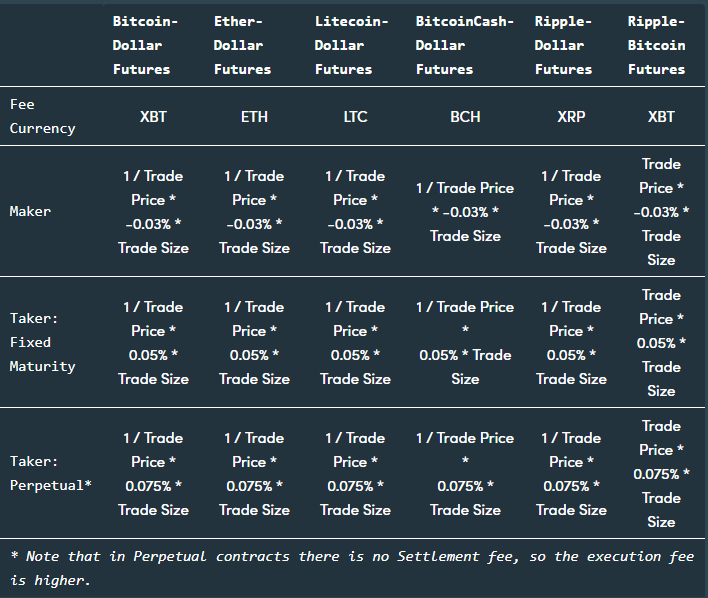The image size is (708, 598).
Task: Select the Ether-Dollar Futures column header
Action: [x=242, y=45]
